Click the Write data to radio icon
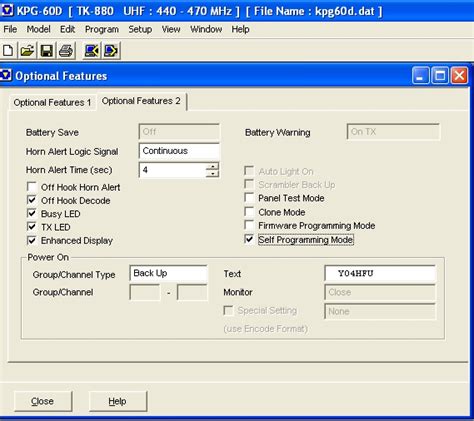Viewport: 474px width, 421px height. click(111, 51)
